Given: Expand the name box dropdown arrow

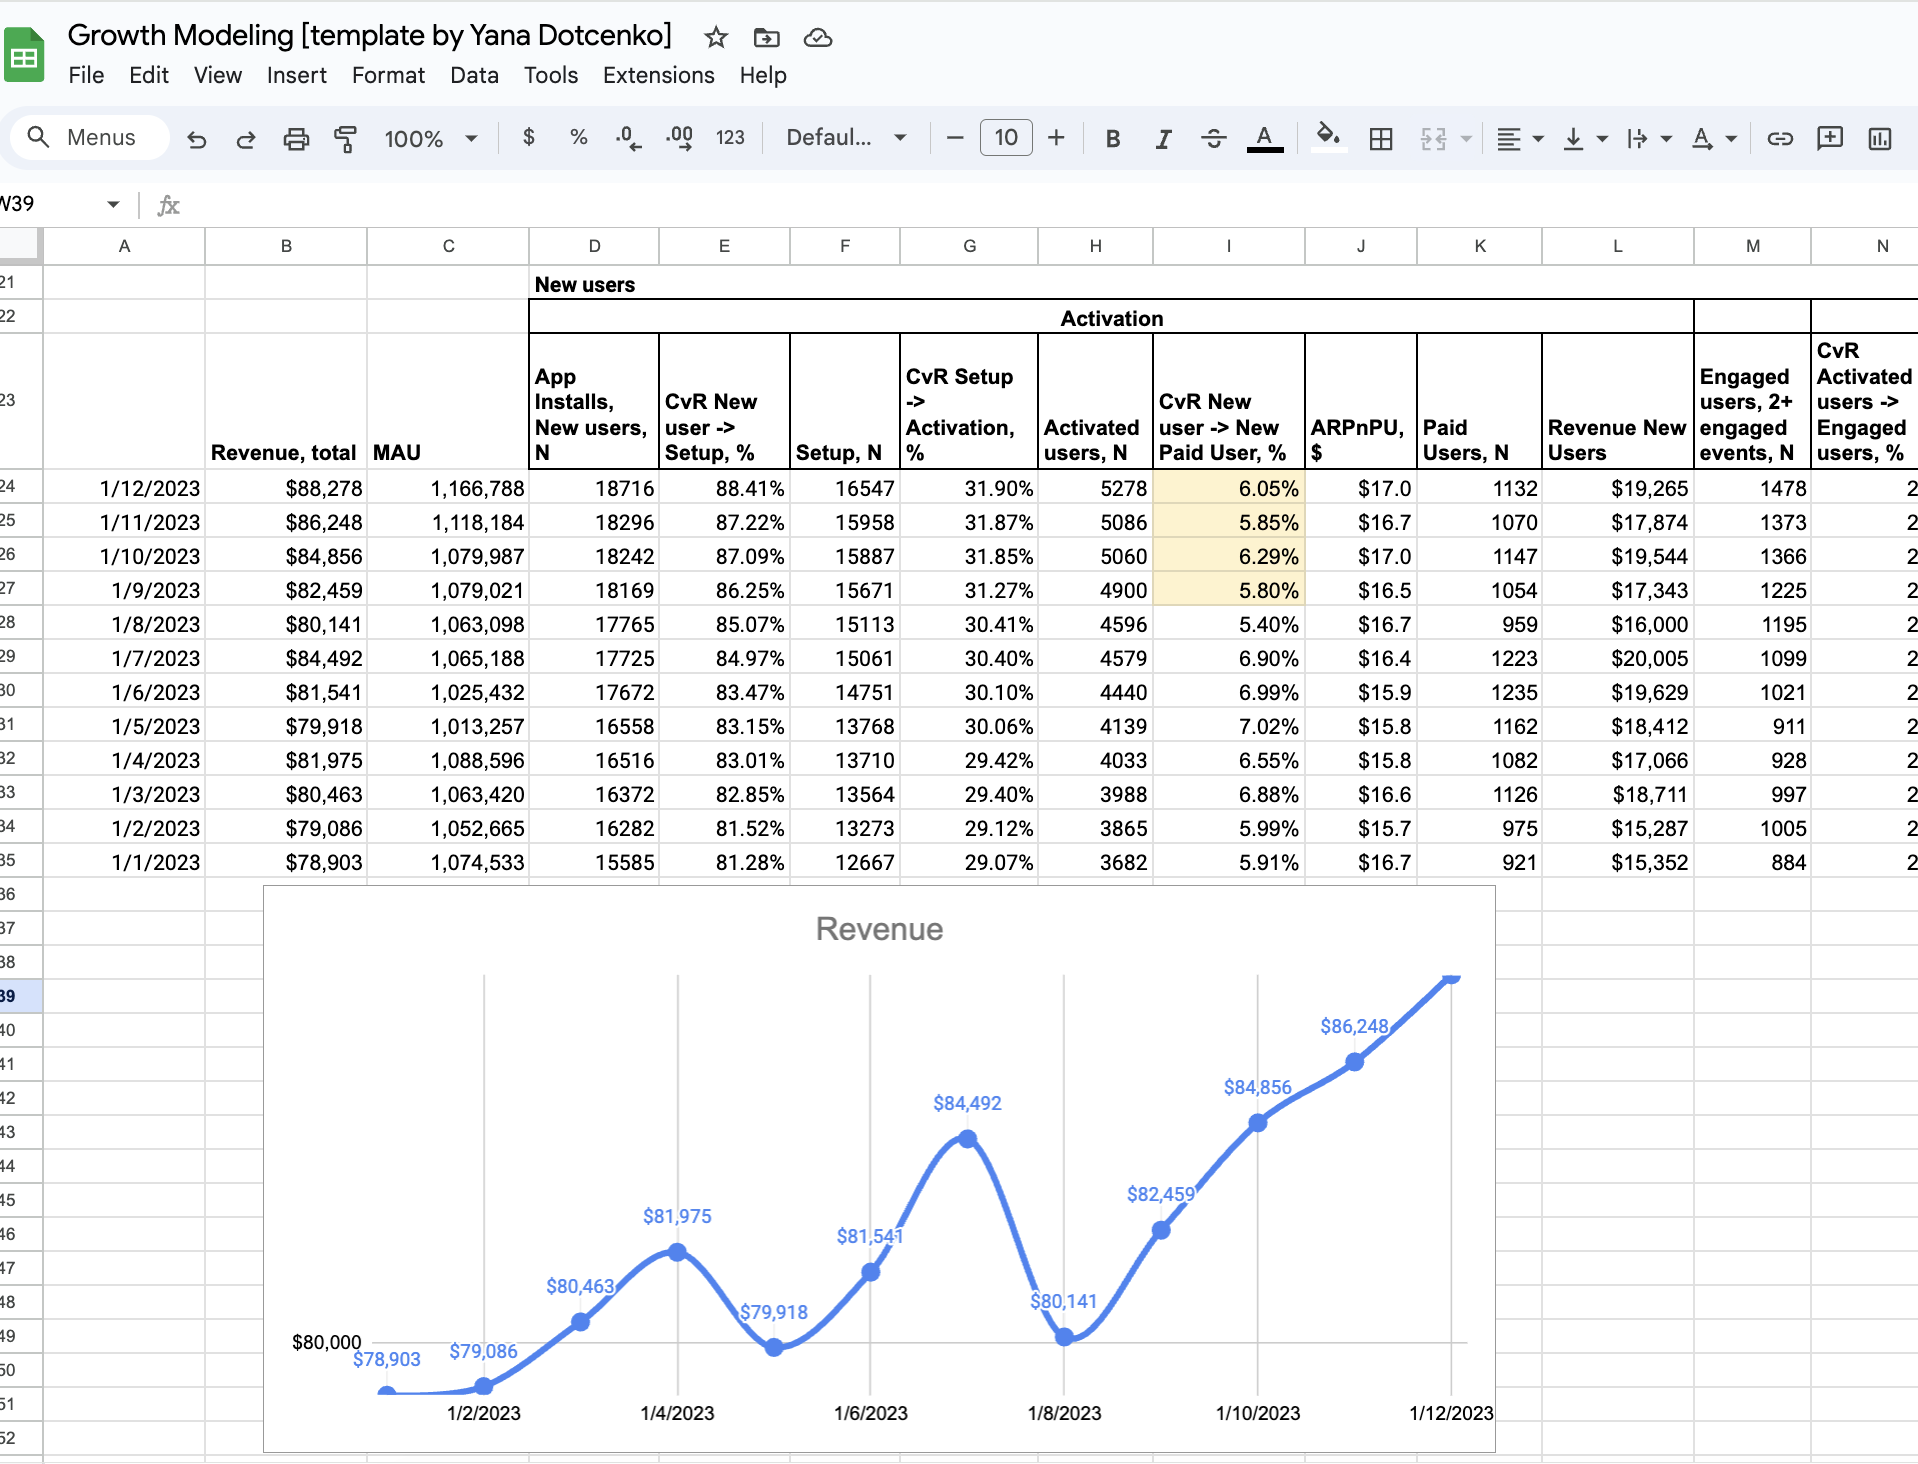Looking at the screenshot, I should (x=113, y=205).
